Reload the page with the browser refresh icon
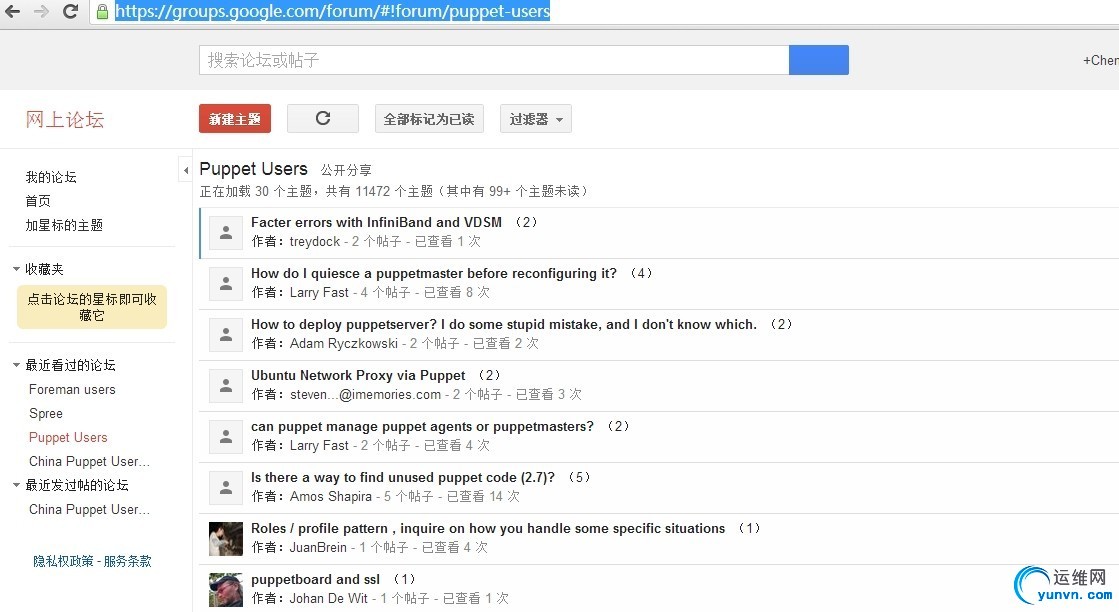 pyautogui.click(x=70, y=11)
